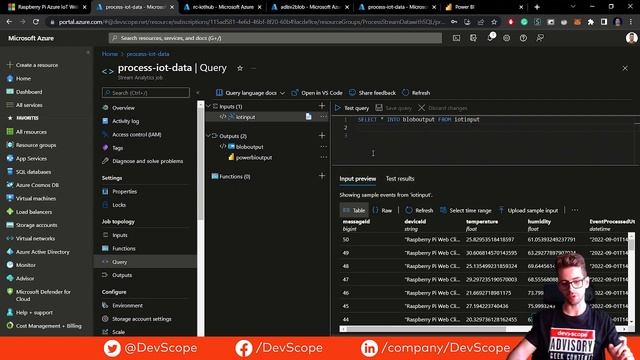Open more options for bloboutput

coord(324,147)
